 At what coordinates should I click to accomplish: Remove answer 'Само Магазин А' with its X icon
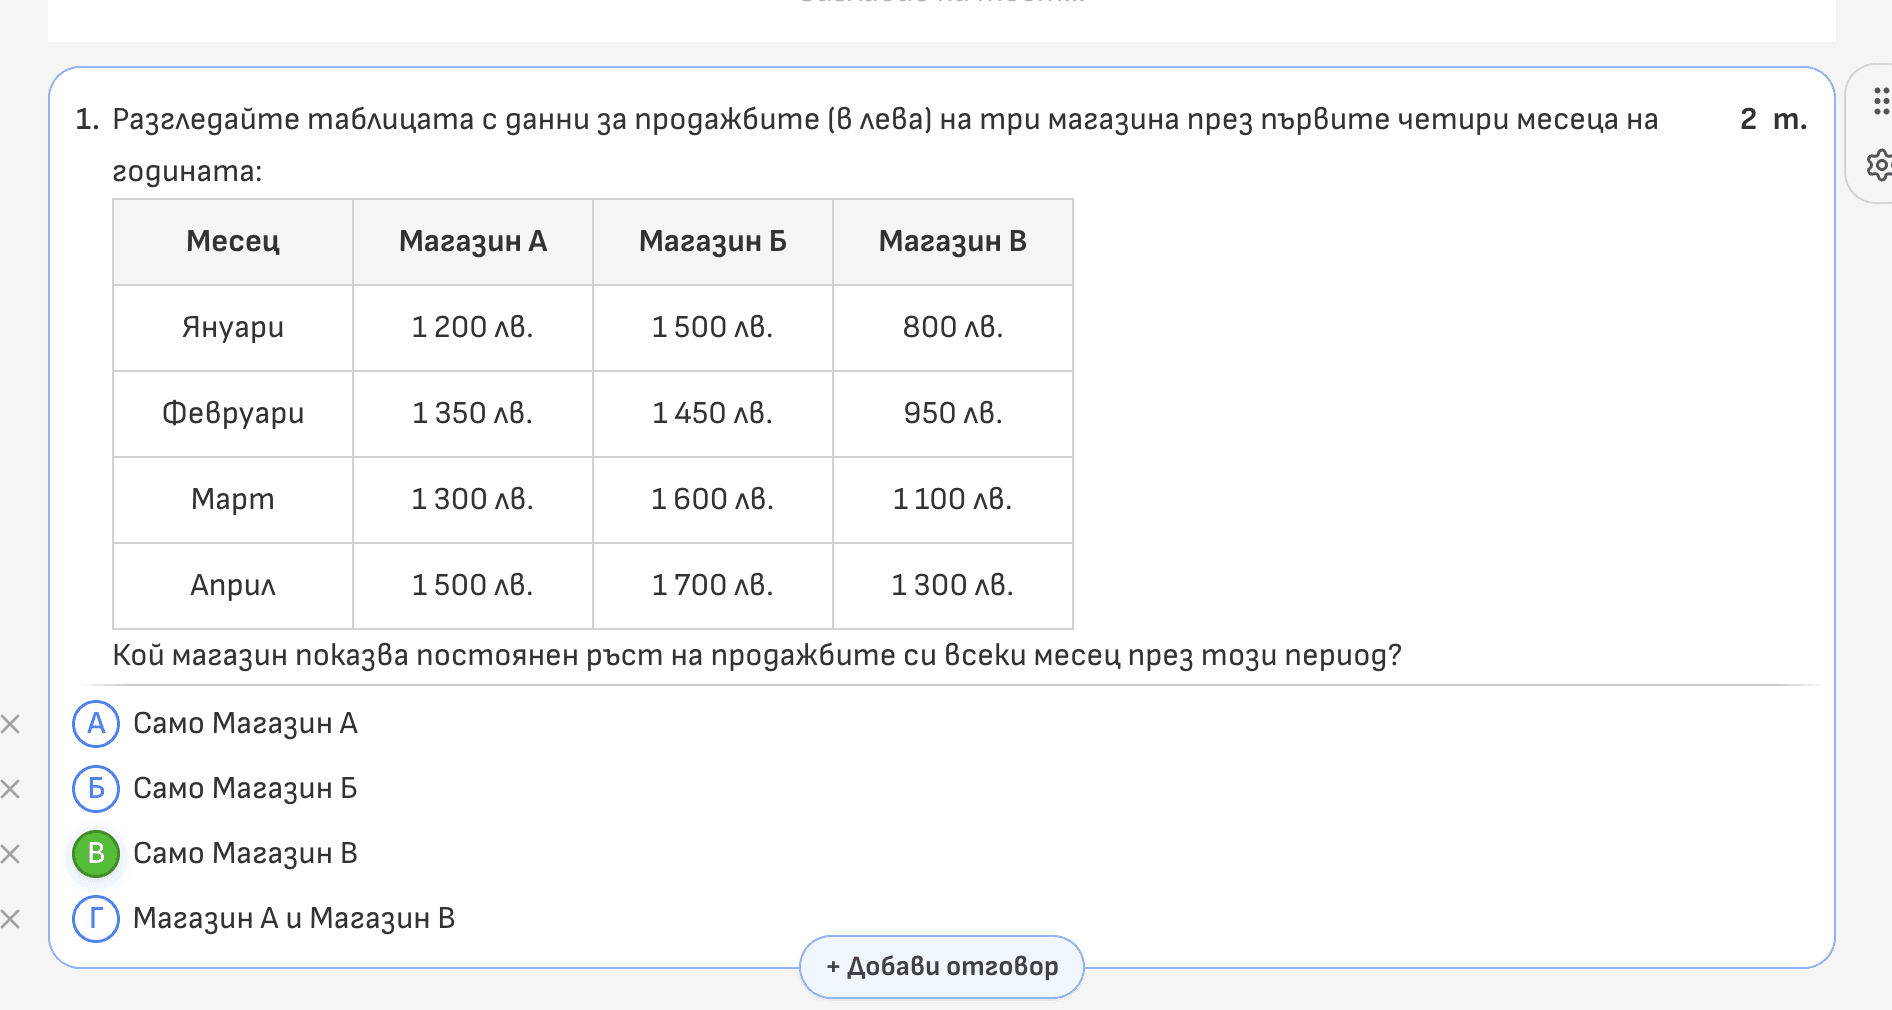(10, 724)
